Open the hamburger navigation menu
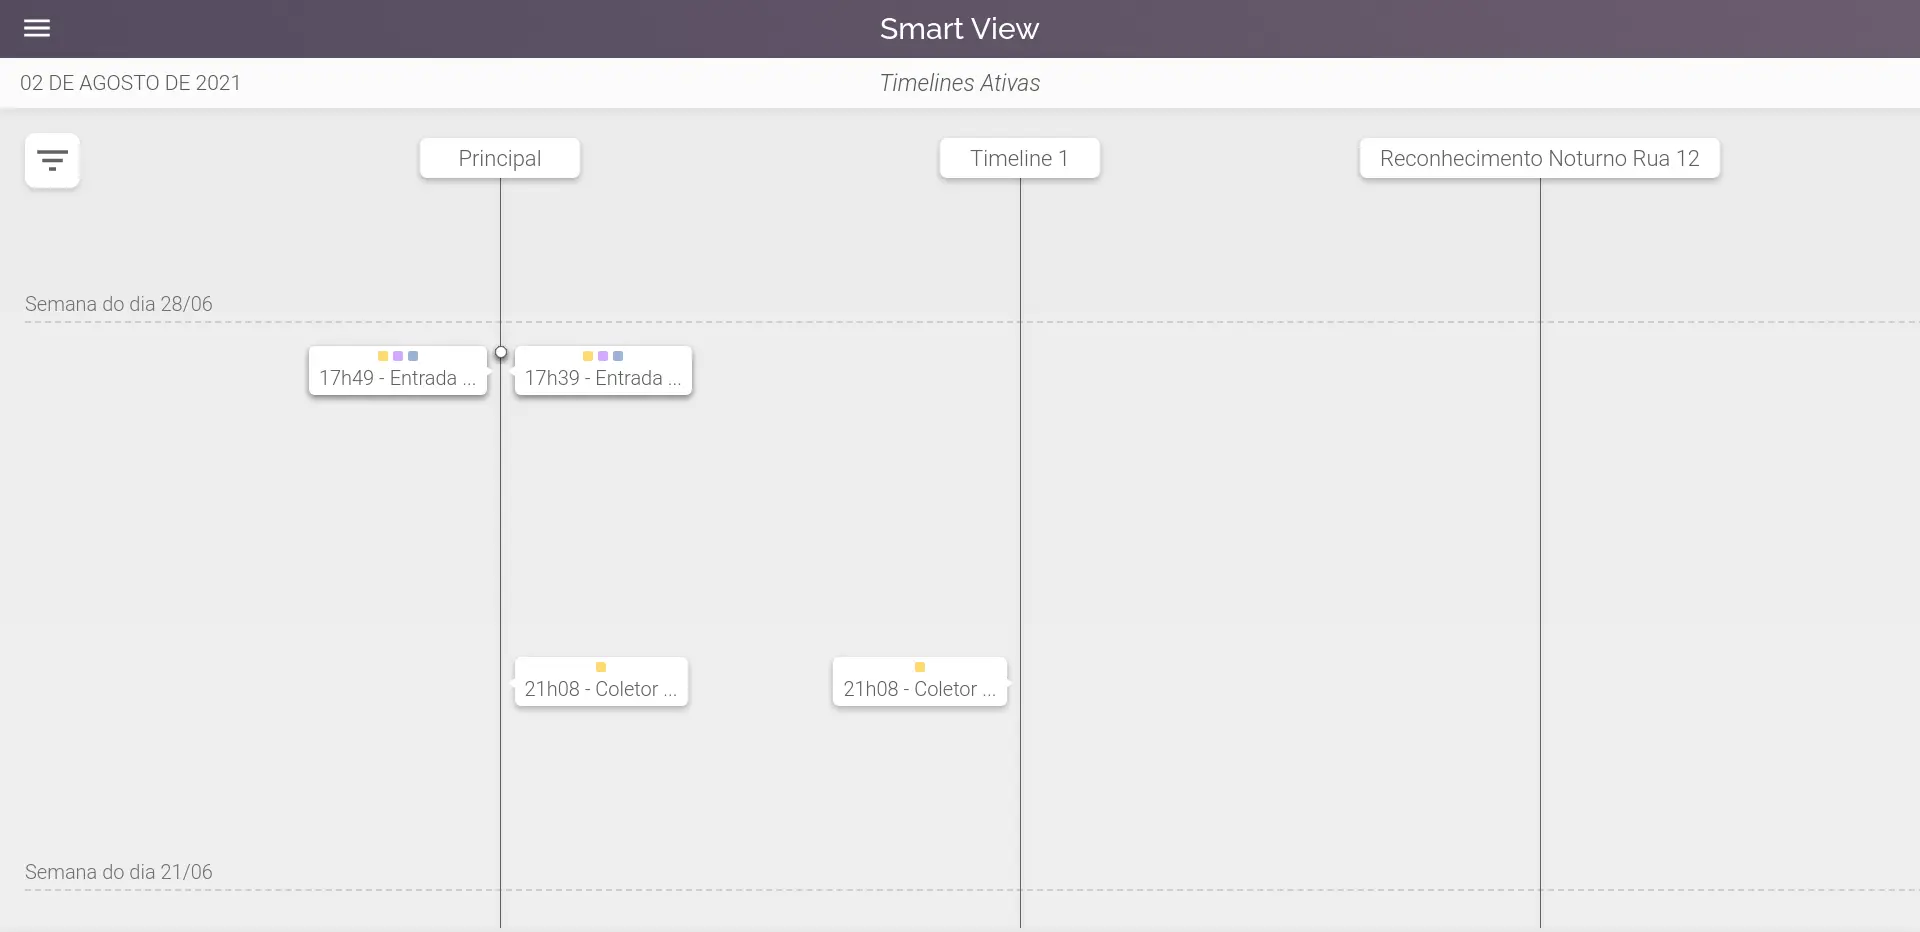The width and height of the screenshot is (1920, 932). pyautogui.click(x=37, y=28)
